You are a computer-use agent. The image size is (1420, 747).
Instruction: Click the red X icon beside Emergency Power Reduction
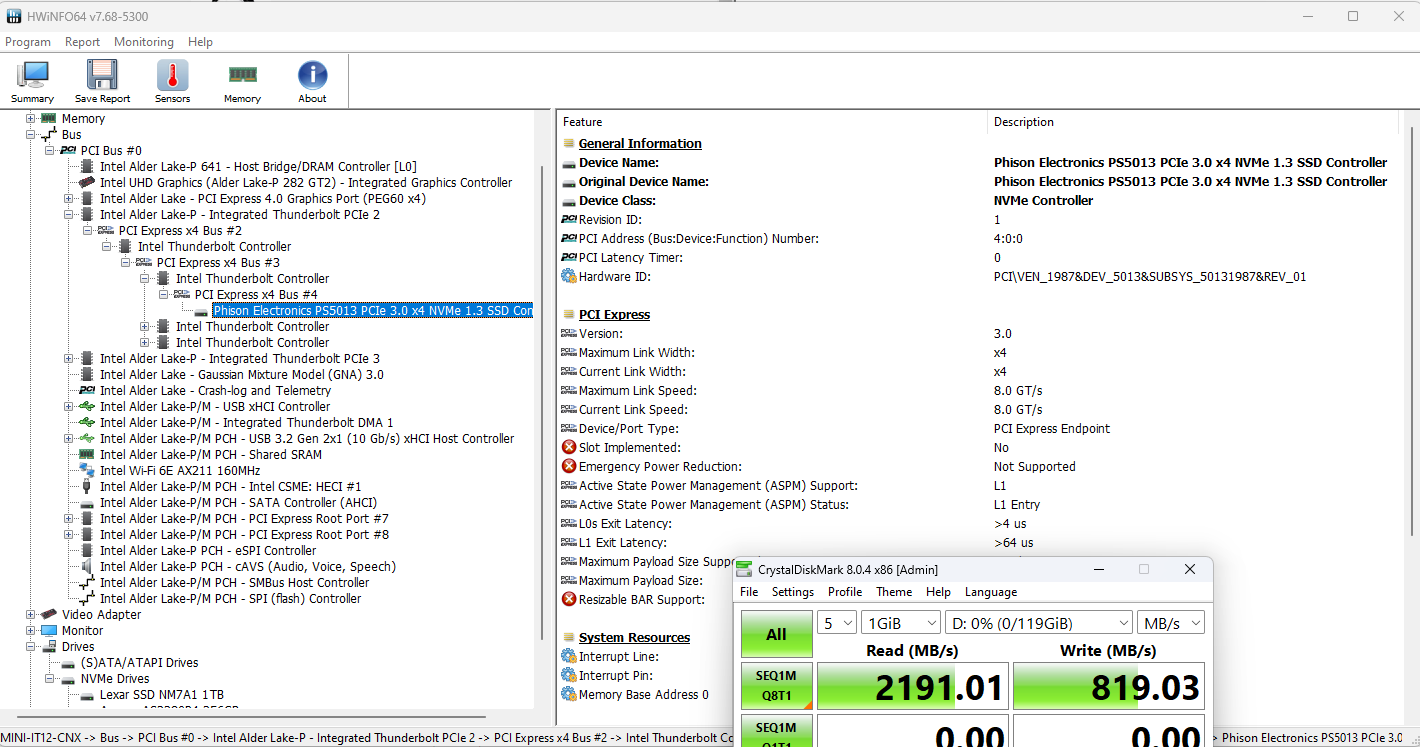click(569, 467)
